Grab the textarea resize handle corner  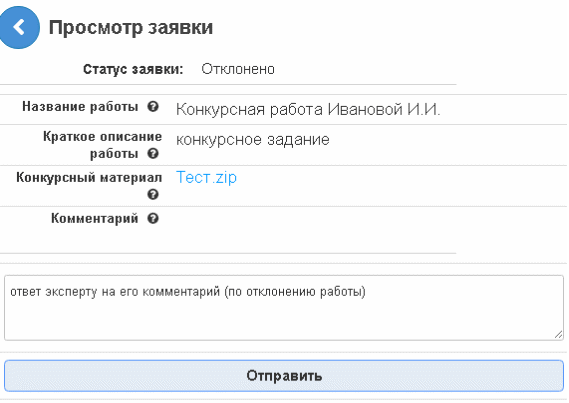point(559,335)
